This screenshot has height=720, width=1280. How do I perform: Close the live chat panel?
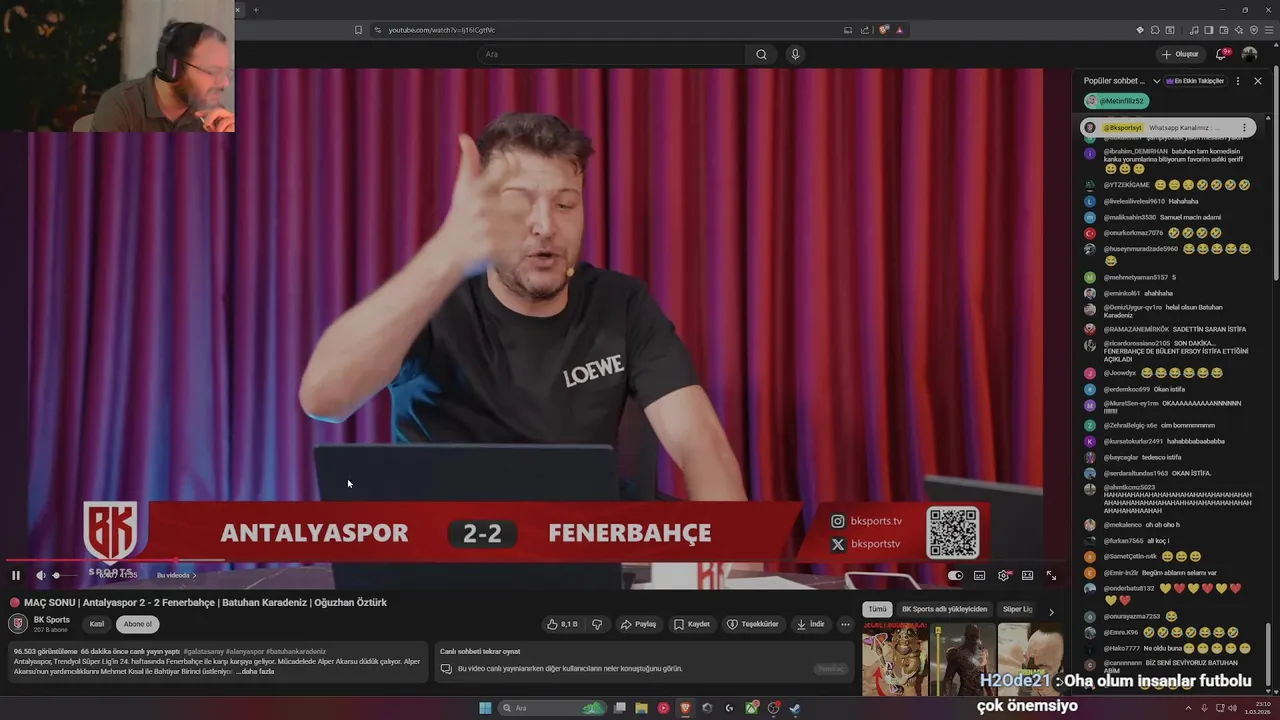(x=1258, y=81)
